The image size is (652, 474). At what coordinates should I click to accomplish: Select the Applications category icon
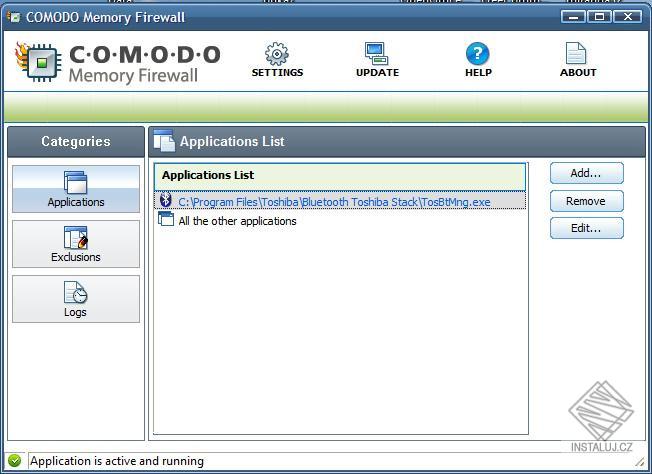click(76, 183)
